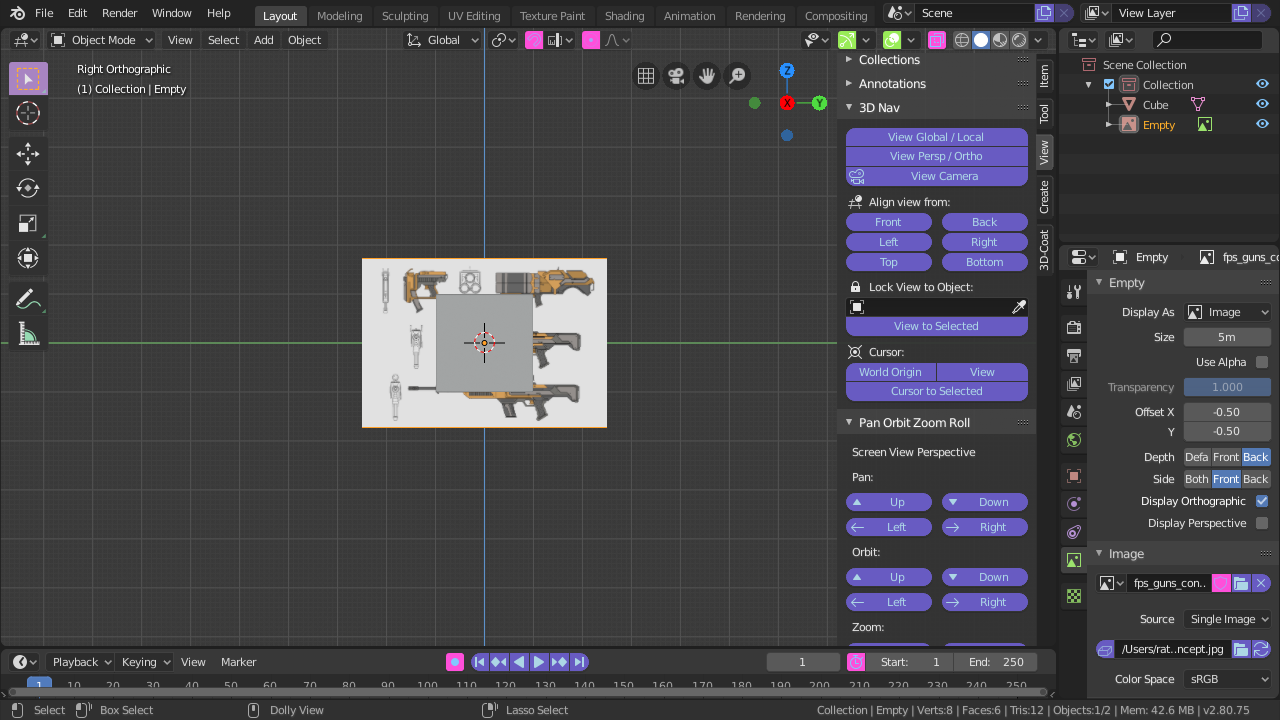Open Color Space sRGB dropdown
The image size is (1280, 720).
click(1227, 679)
